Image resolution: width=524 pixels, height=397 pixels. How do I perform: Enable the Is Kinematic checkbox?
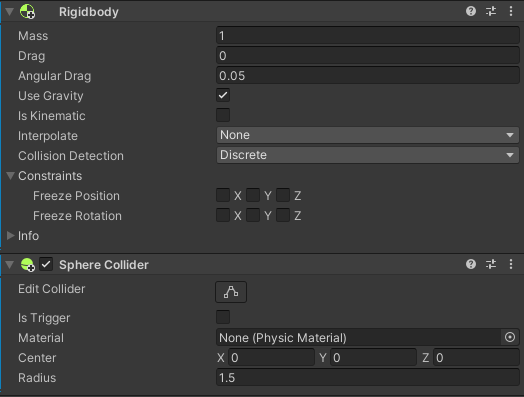(x=223, y=115)
